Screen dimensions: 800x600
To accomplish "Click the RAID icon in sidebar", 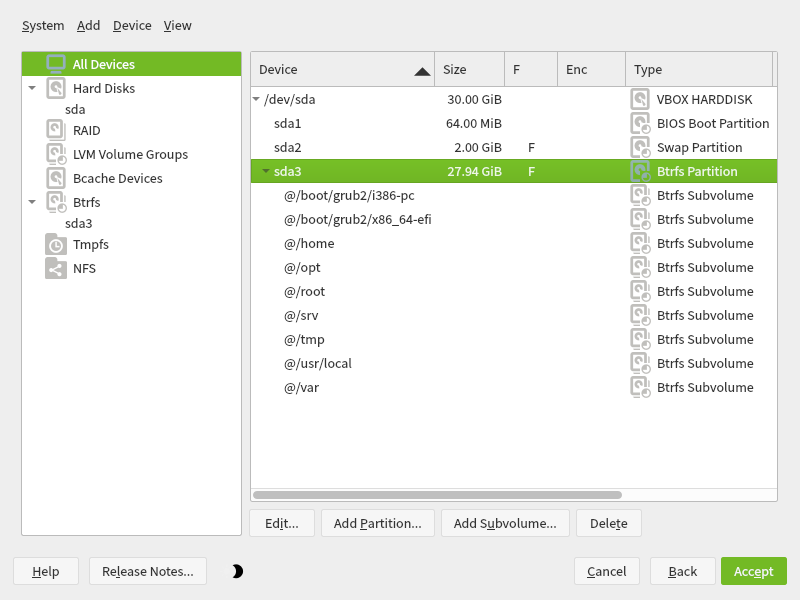I will pyautogui.click(x=56, y=130).
